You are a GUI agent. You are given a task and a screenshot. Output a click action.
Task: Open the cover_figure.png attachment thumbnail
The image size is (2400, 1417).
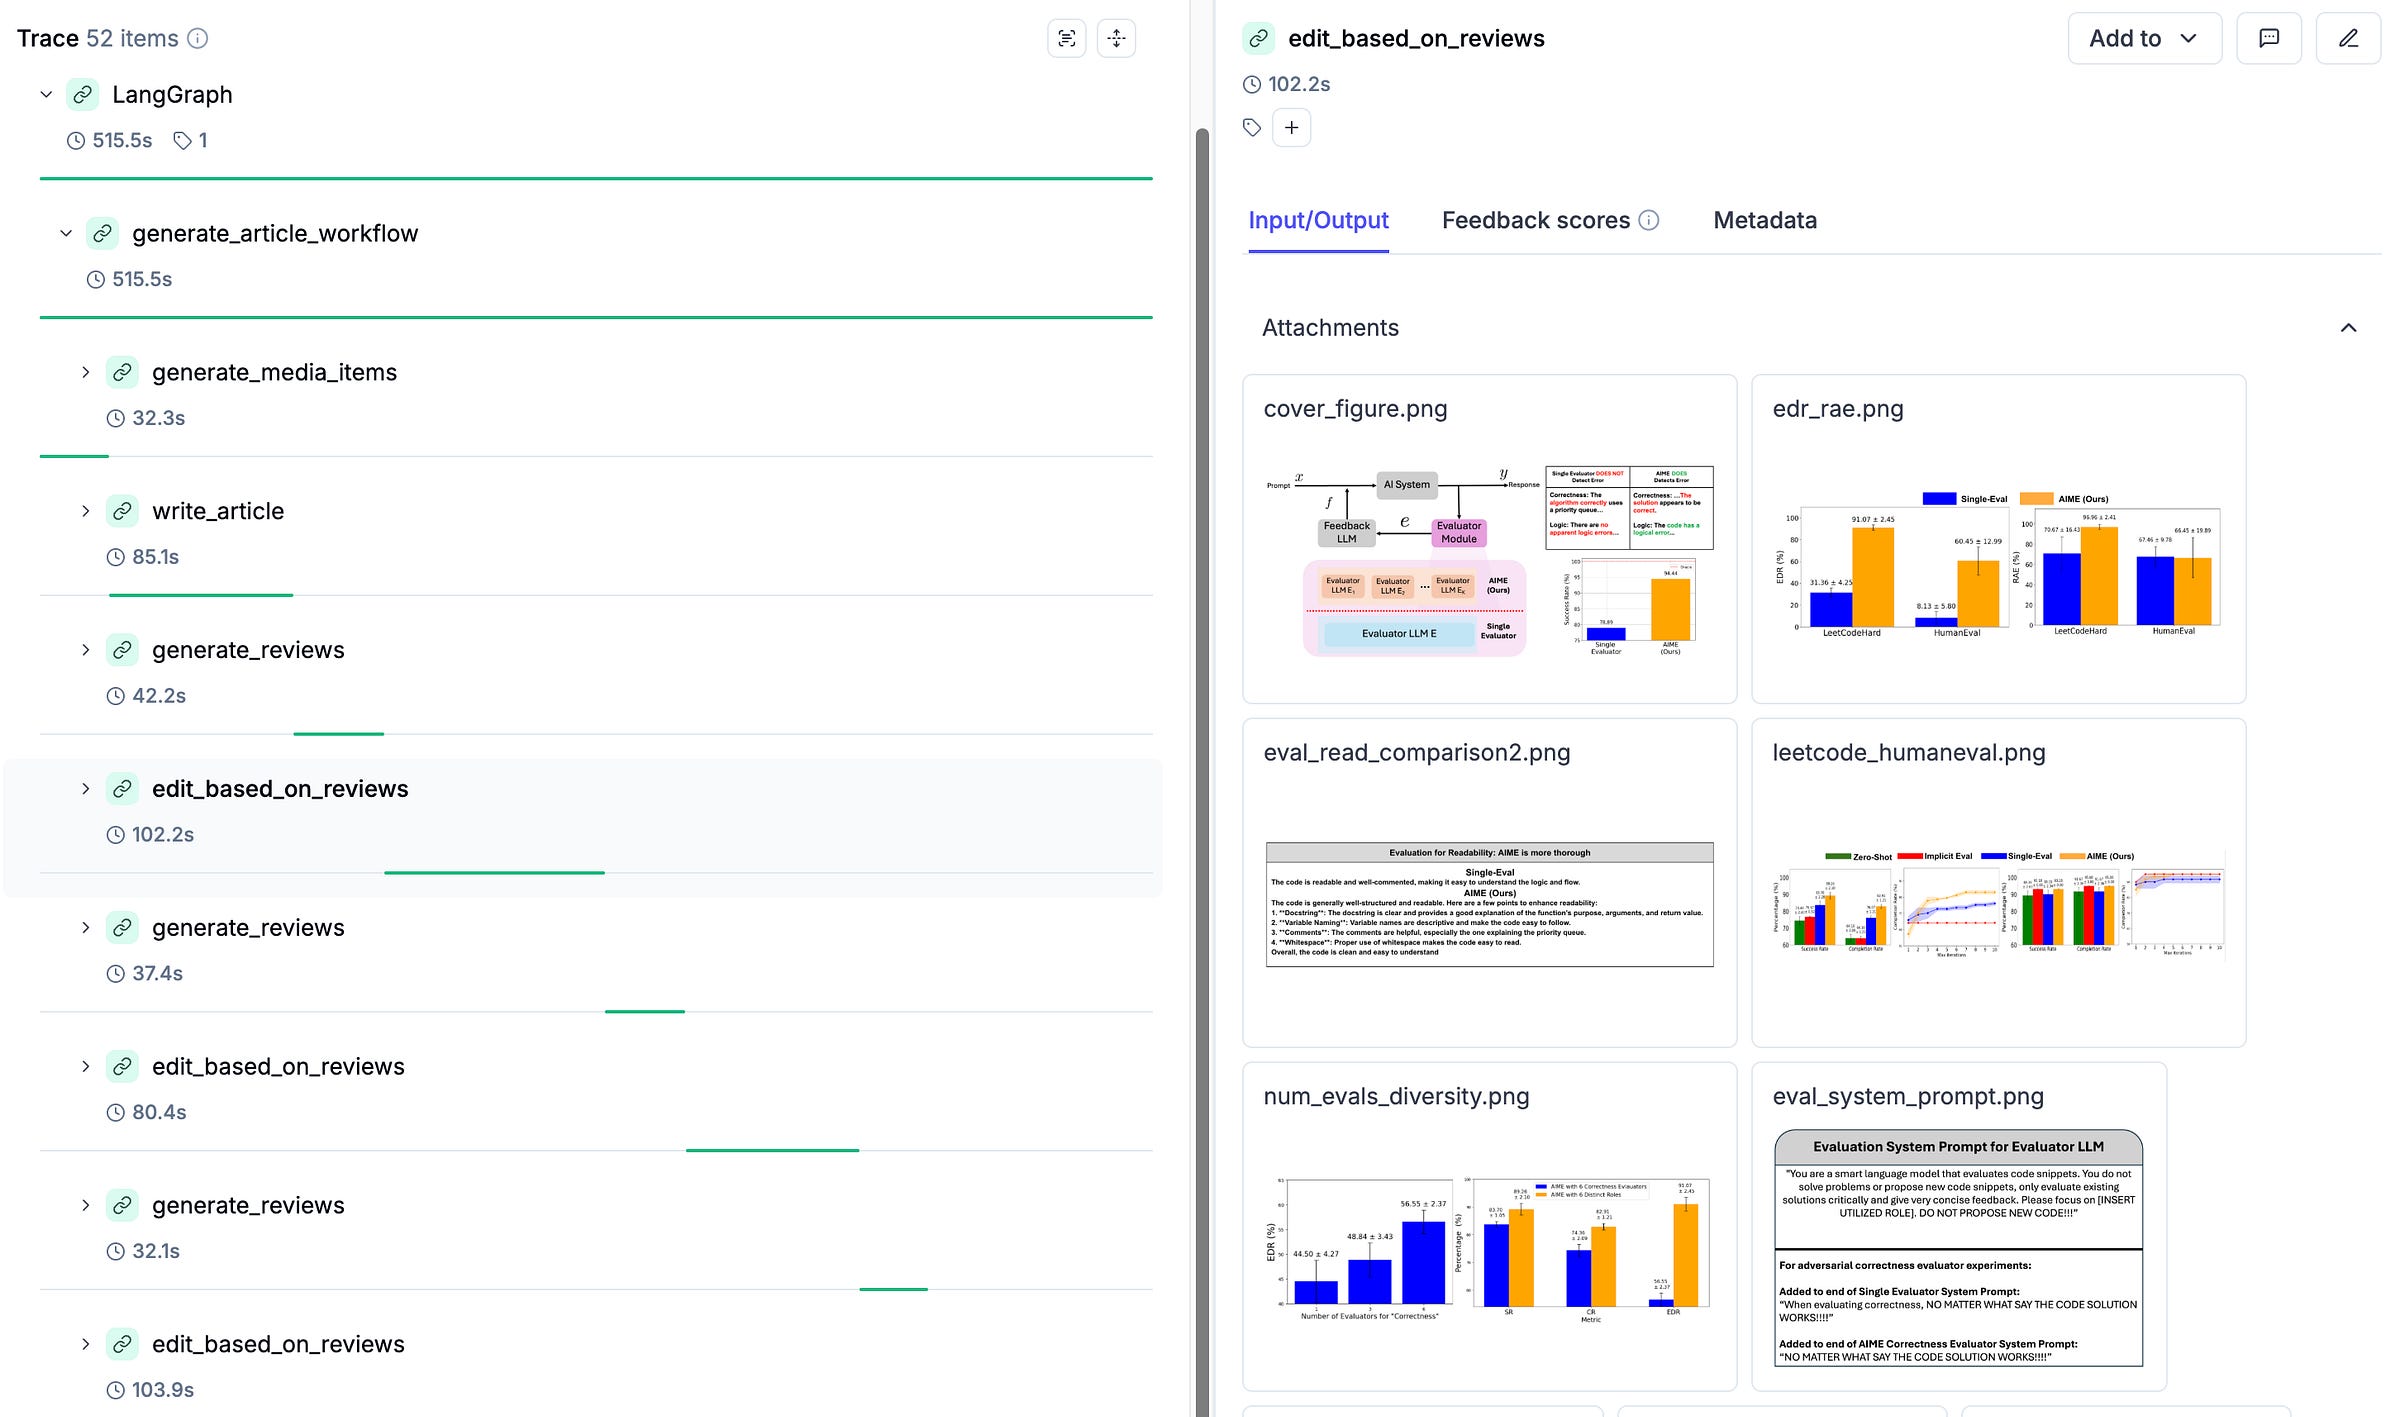(1489, 560)
